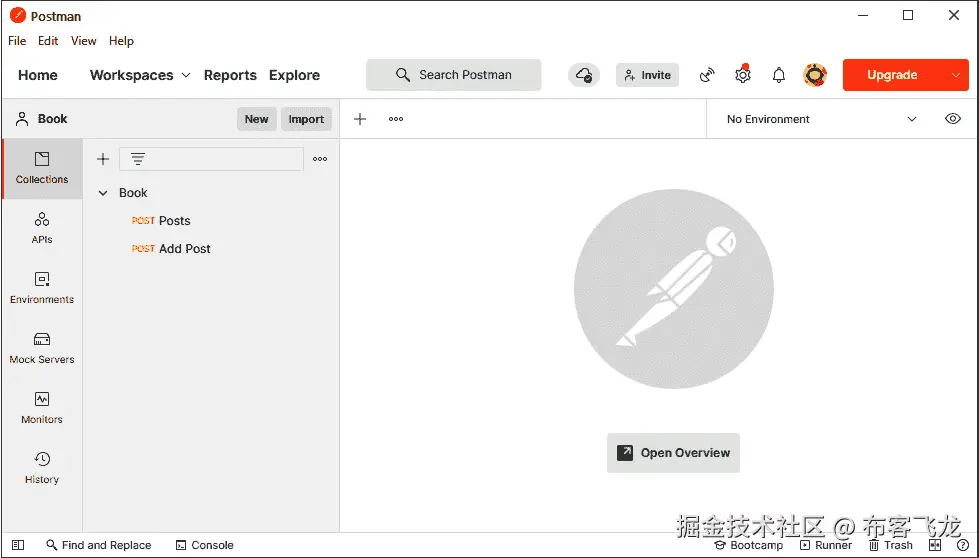The height and width of the screenshot is (558, 979).
Task: Open the help question mark icon
Action: 963,545
